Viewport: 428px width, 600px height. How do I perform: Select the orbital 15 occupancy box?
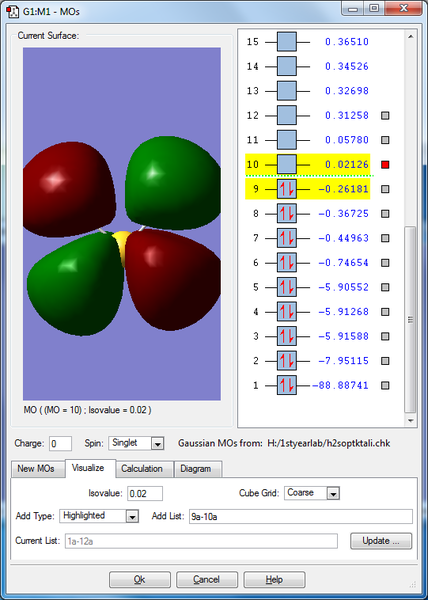287,42
